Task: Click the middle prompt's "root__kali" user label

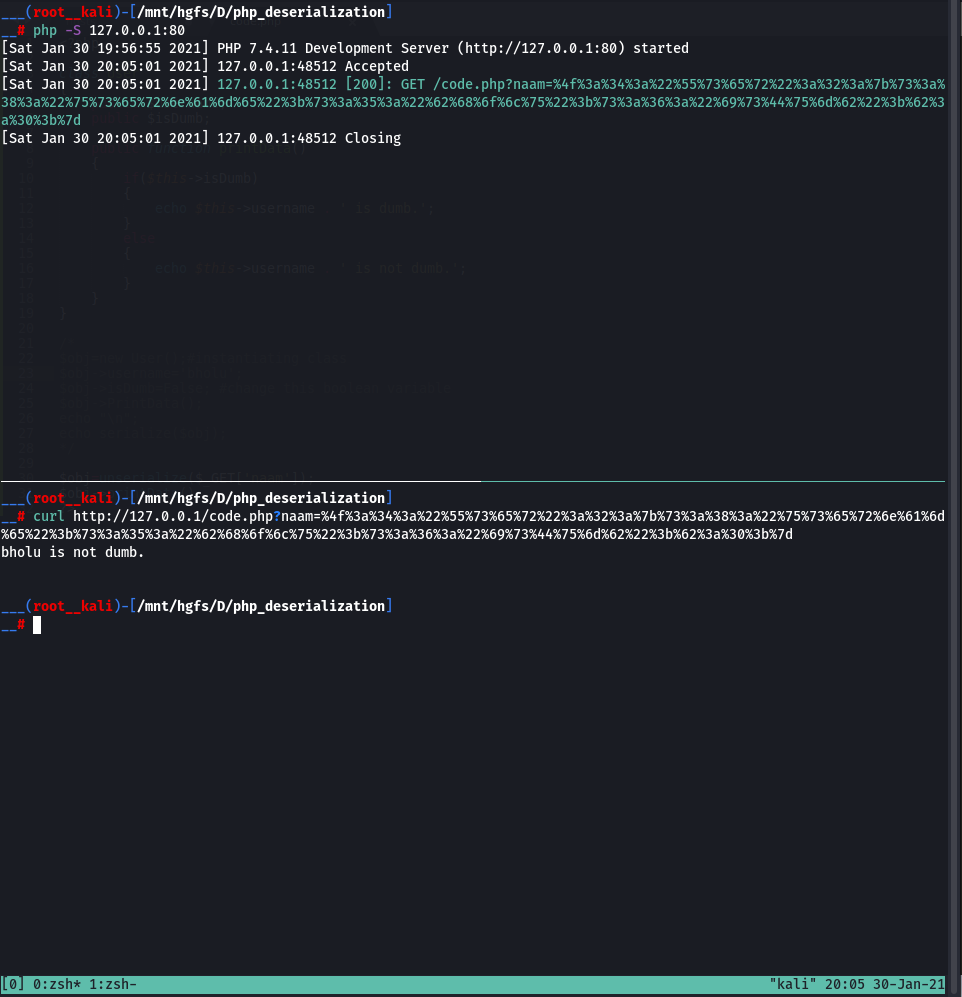Action: pos(72,498)
